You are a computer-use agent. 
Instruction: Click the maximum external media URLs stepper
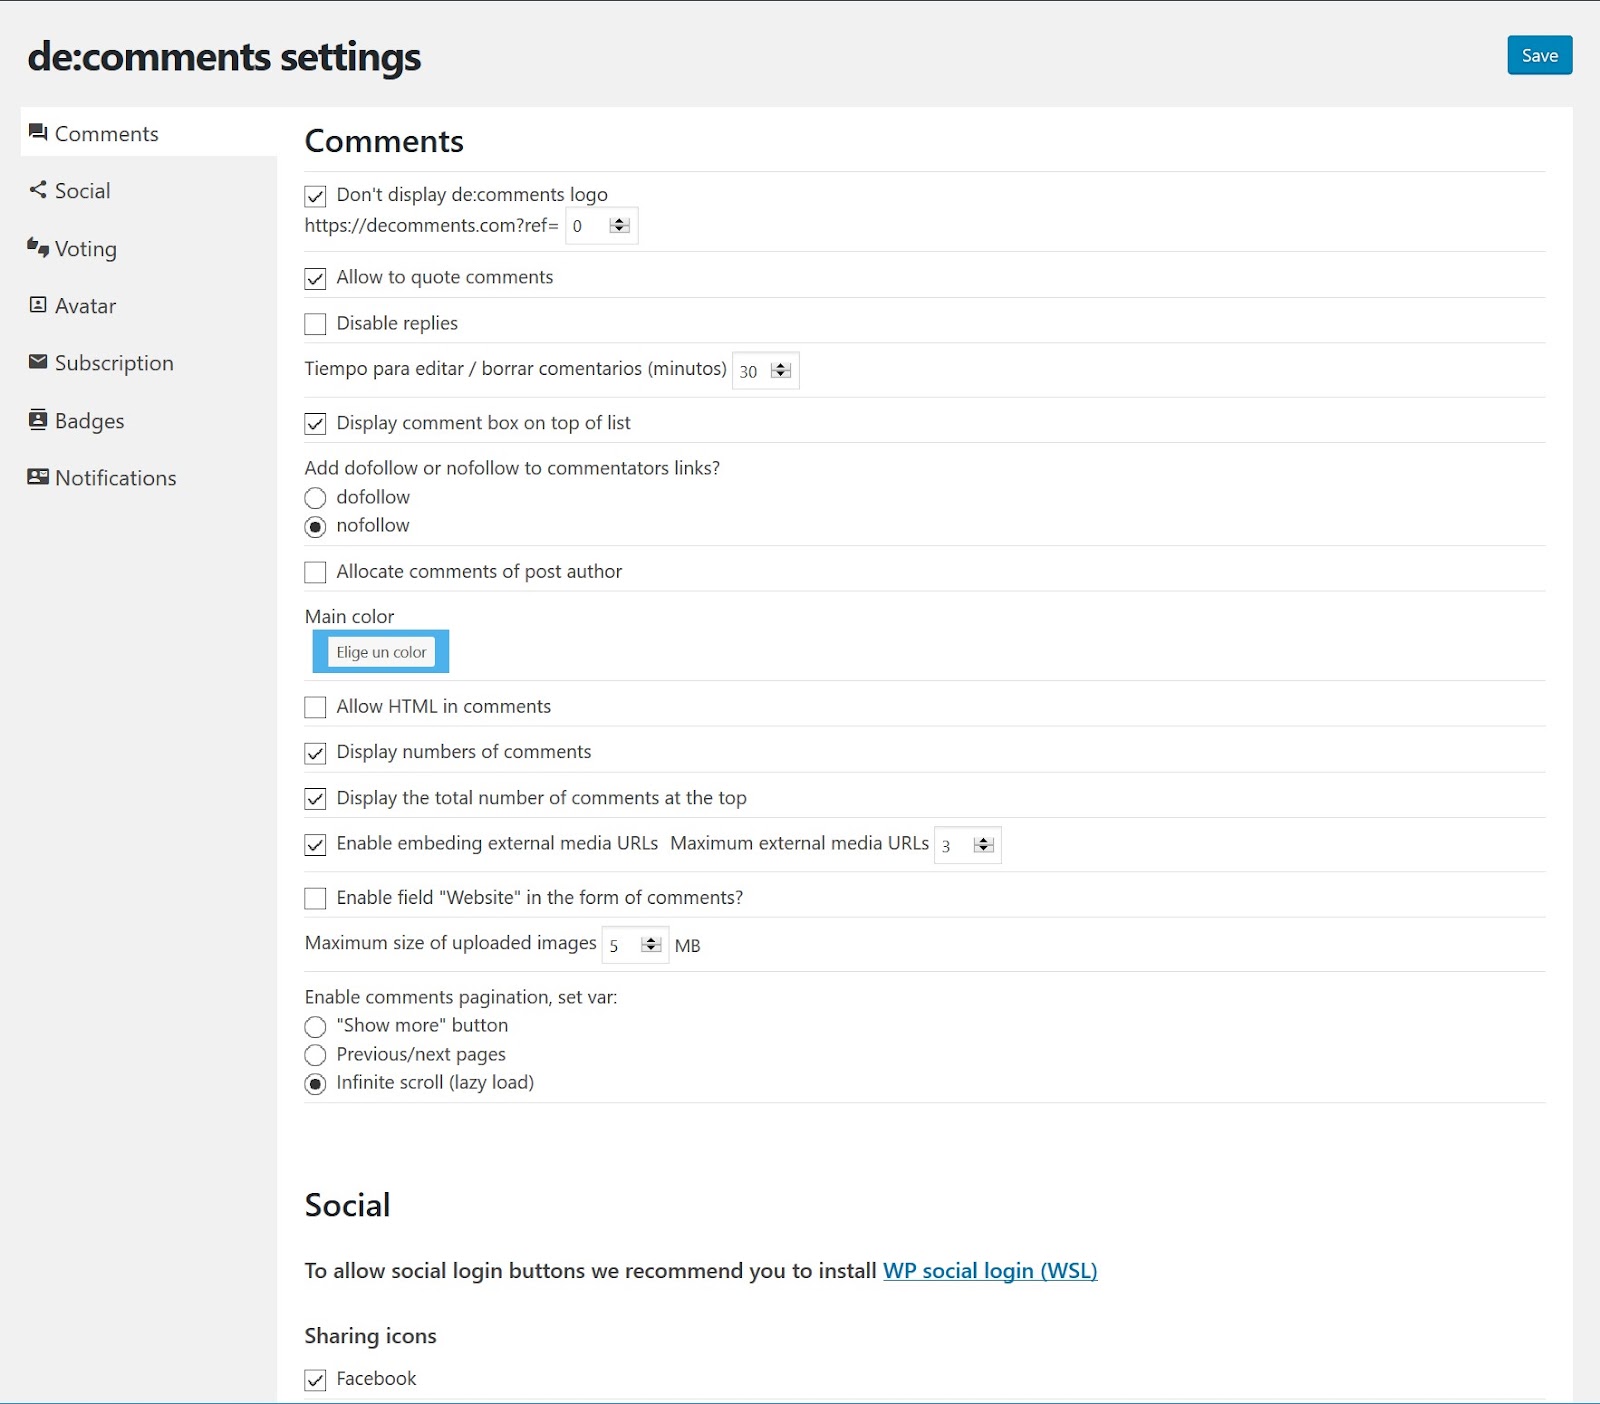point(984,845)
